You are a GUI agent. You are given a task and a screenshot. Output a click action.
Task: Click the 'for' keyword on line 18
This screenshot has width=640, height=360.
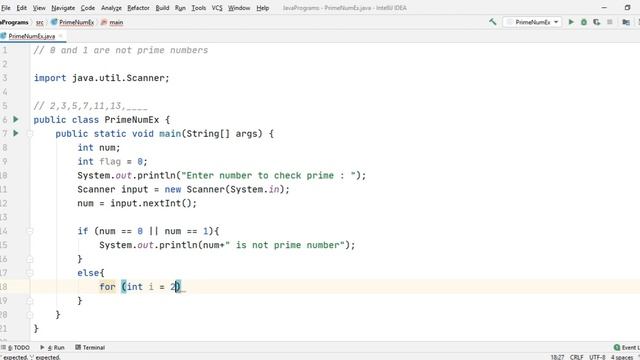tap(107, 287)
